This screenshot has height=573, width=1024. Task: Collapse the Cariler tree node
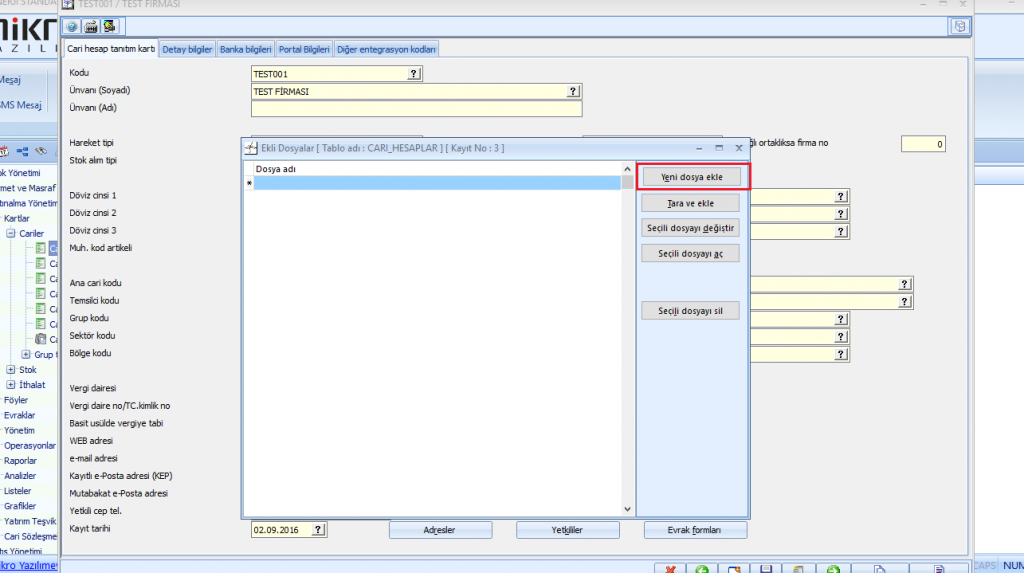click(x=11, y=233)
